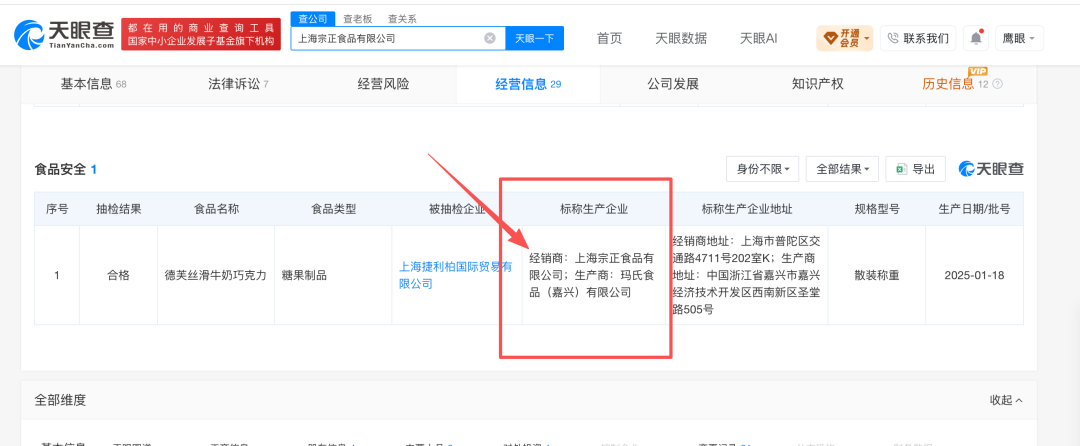The image size is (1080, 446).
Task: Clear the search box text
Action: (x=490, y=39)
